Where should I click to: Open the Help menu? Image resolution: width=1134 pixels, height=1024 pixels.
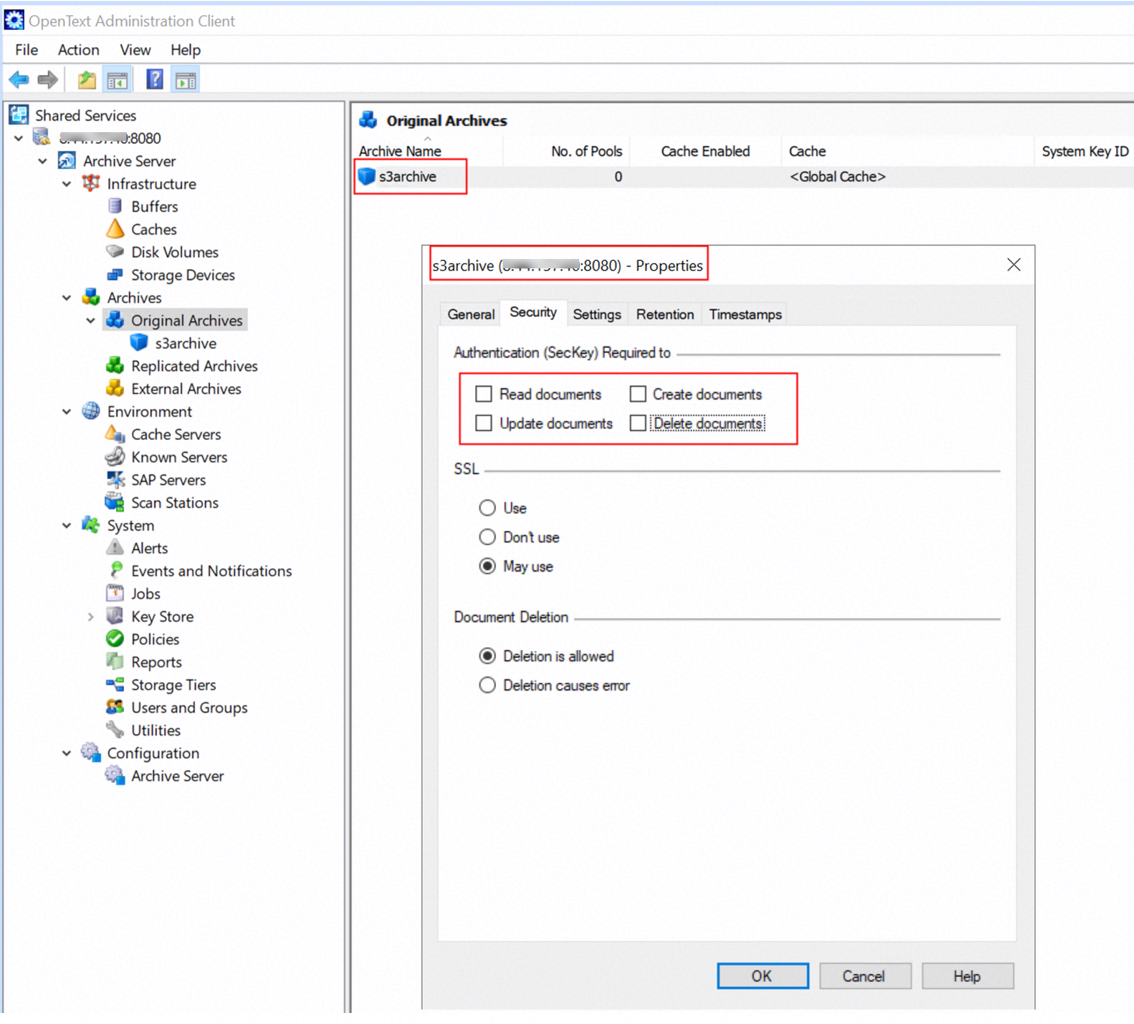(x=185, y=50)
